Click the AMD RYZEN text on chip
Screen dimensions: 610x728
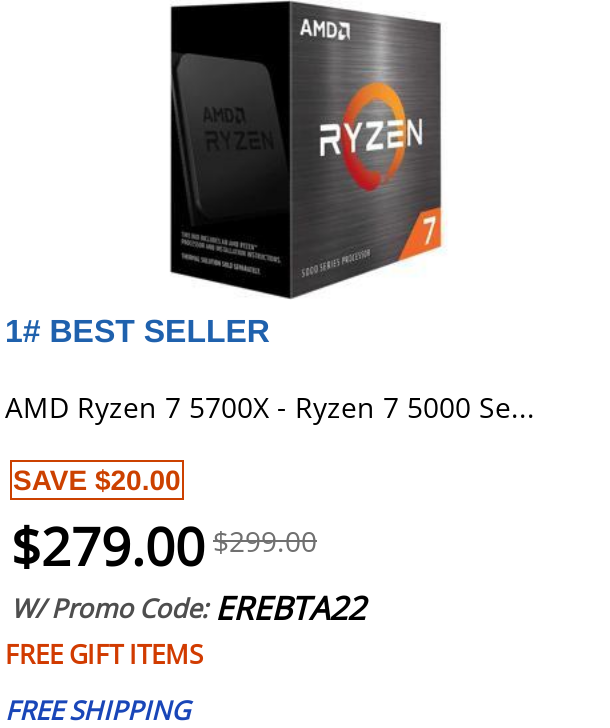[x=237, y=129]
